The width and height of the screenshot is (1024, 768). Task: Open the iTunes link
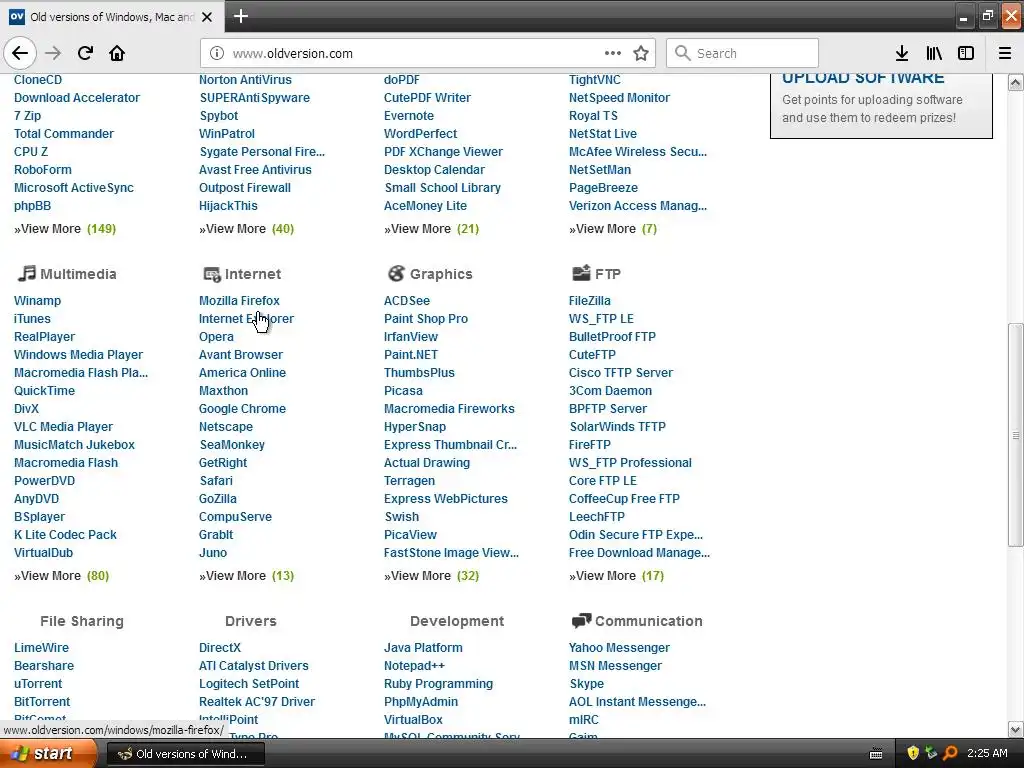(32, 319)
